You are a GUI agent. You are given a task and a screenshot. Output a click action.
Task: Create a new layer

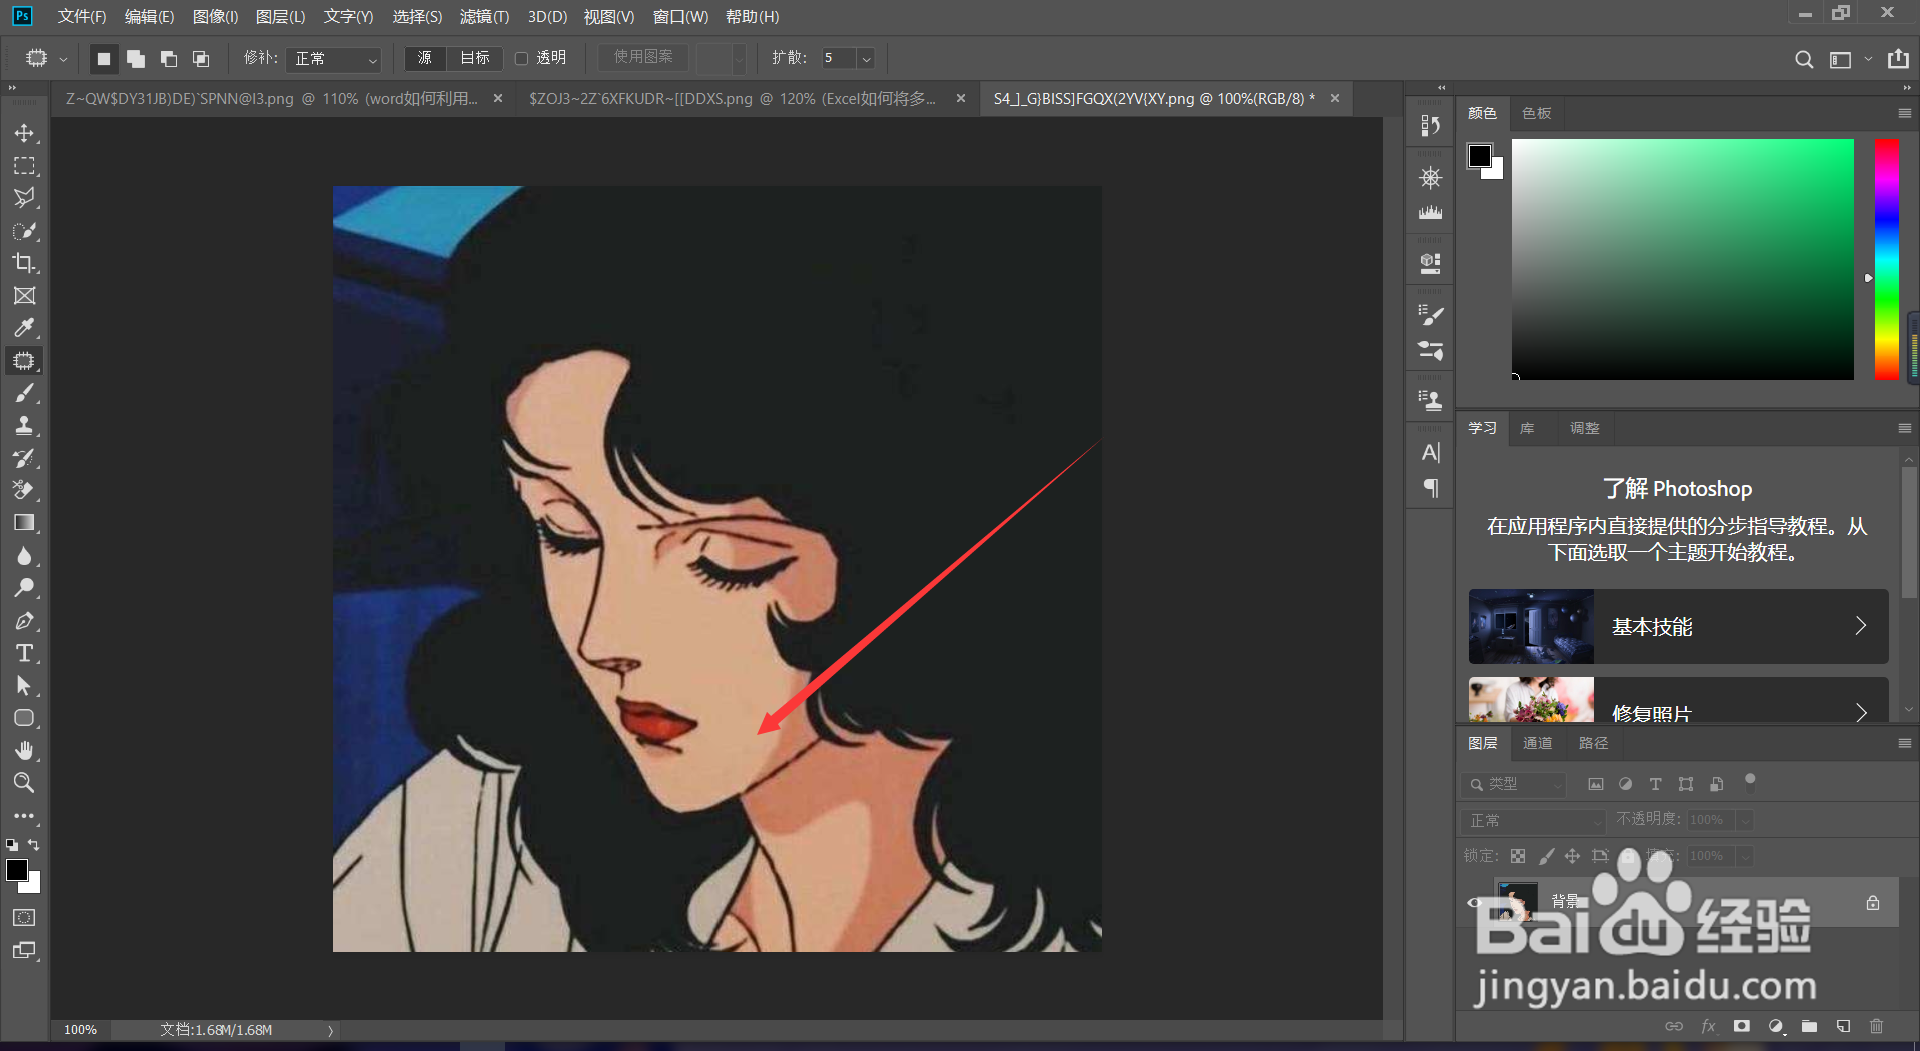coord(1843,1026)
